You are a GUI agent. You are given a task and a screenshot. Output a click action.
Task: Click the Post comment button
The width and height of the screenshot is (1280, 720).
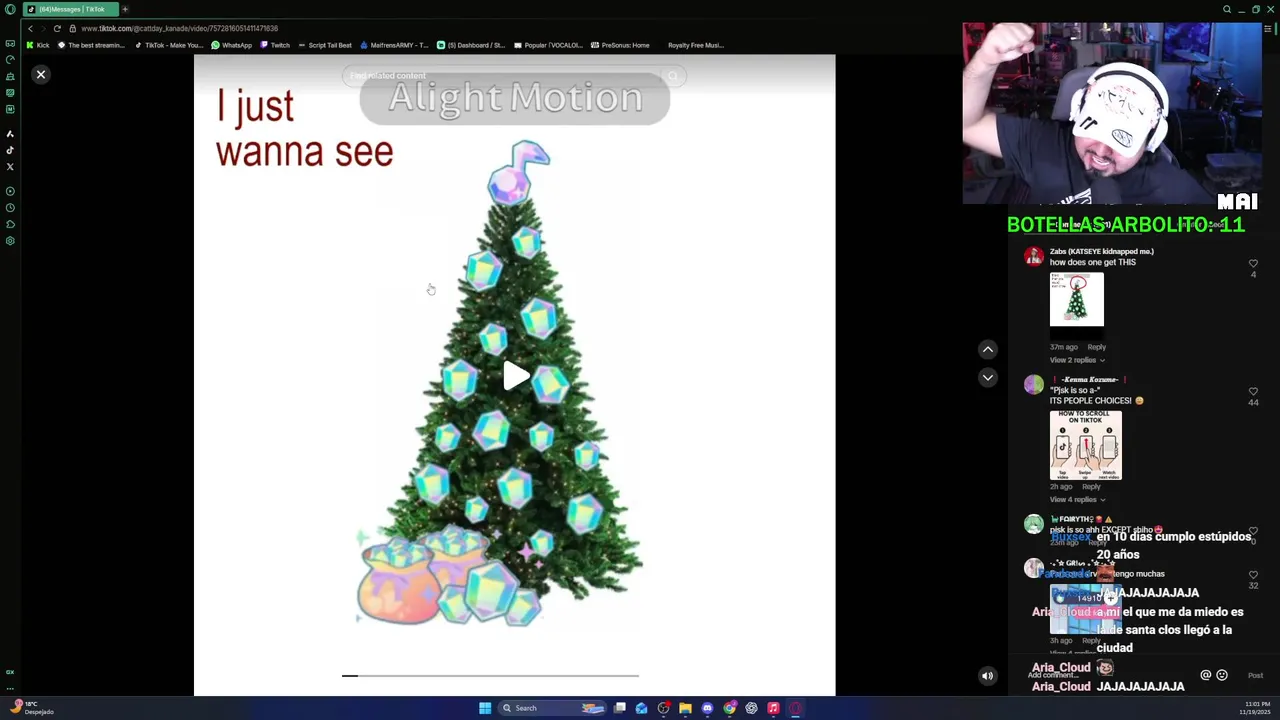1255,676
